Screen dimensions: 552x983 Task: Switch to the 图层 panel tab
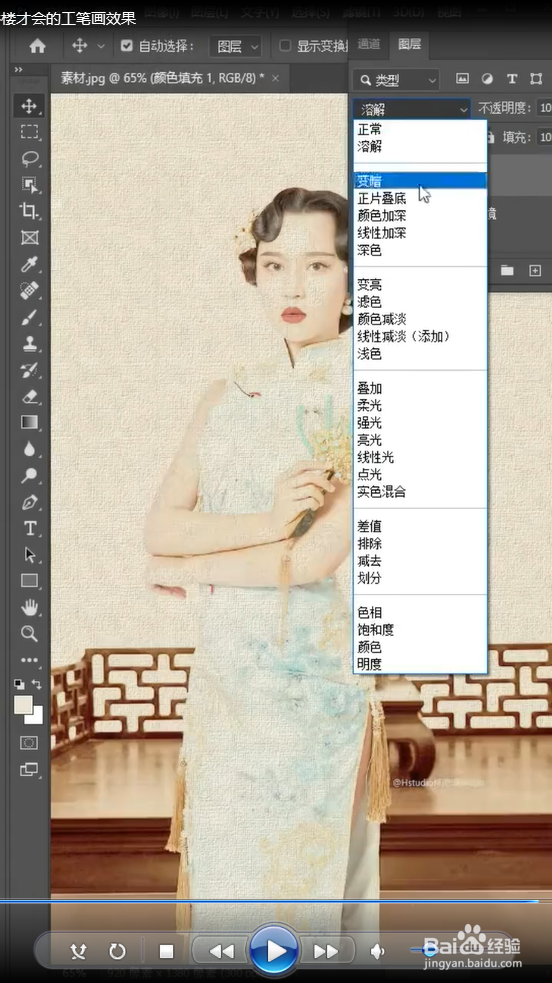click(409, 44)
